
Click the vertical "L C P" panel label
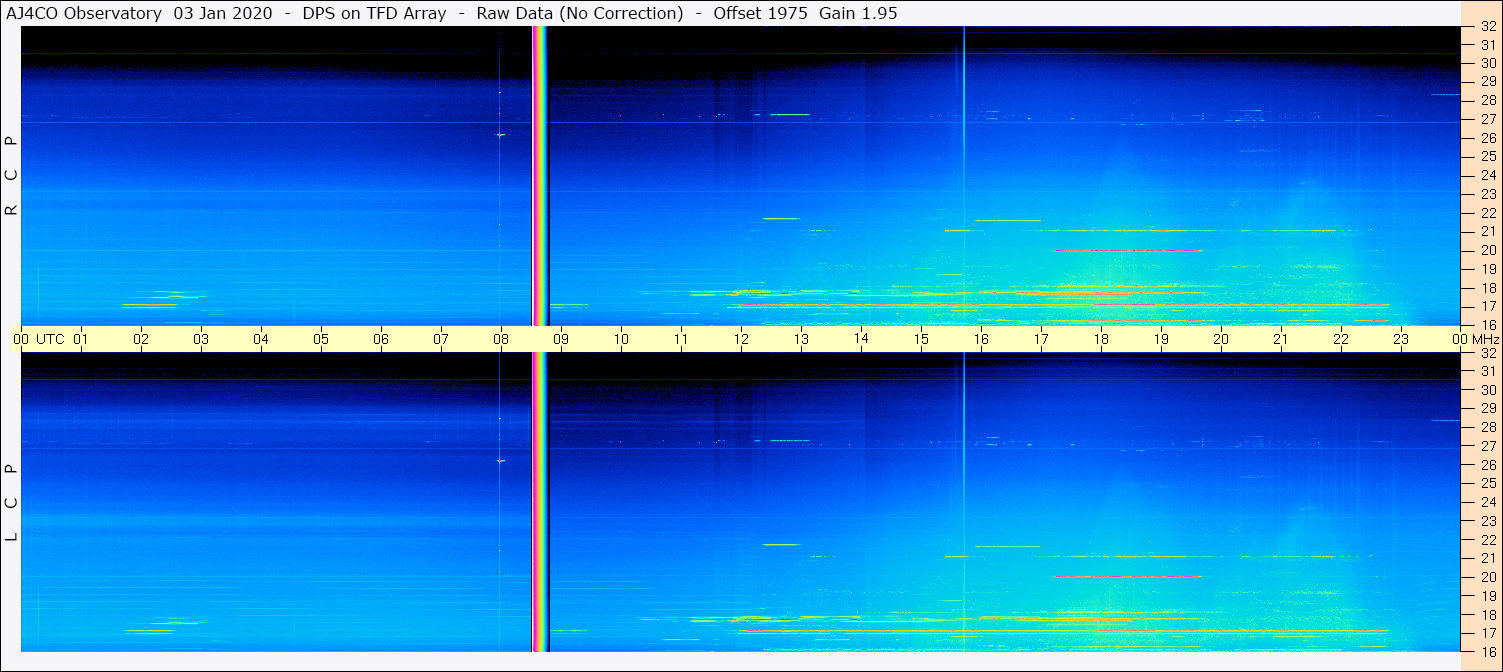coord(12,503)
